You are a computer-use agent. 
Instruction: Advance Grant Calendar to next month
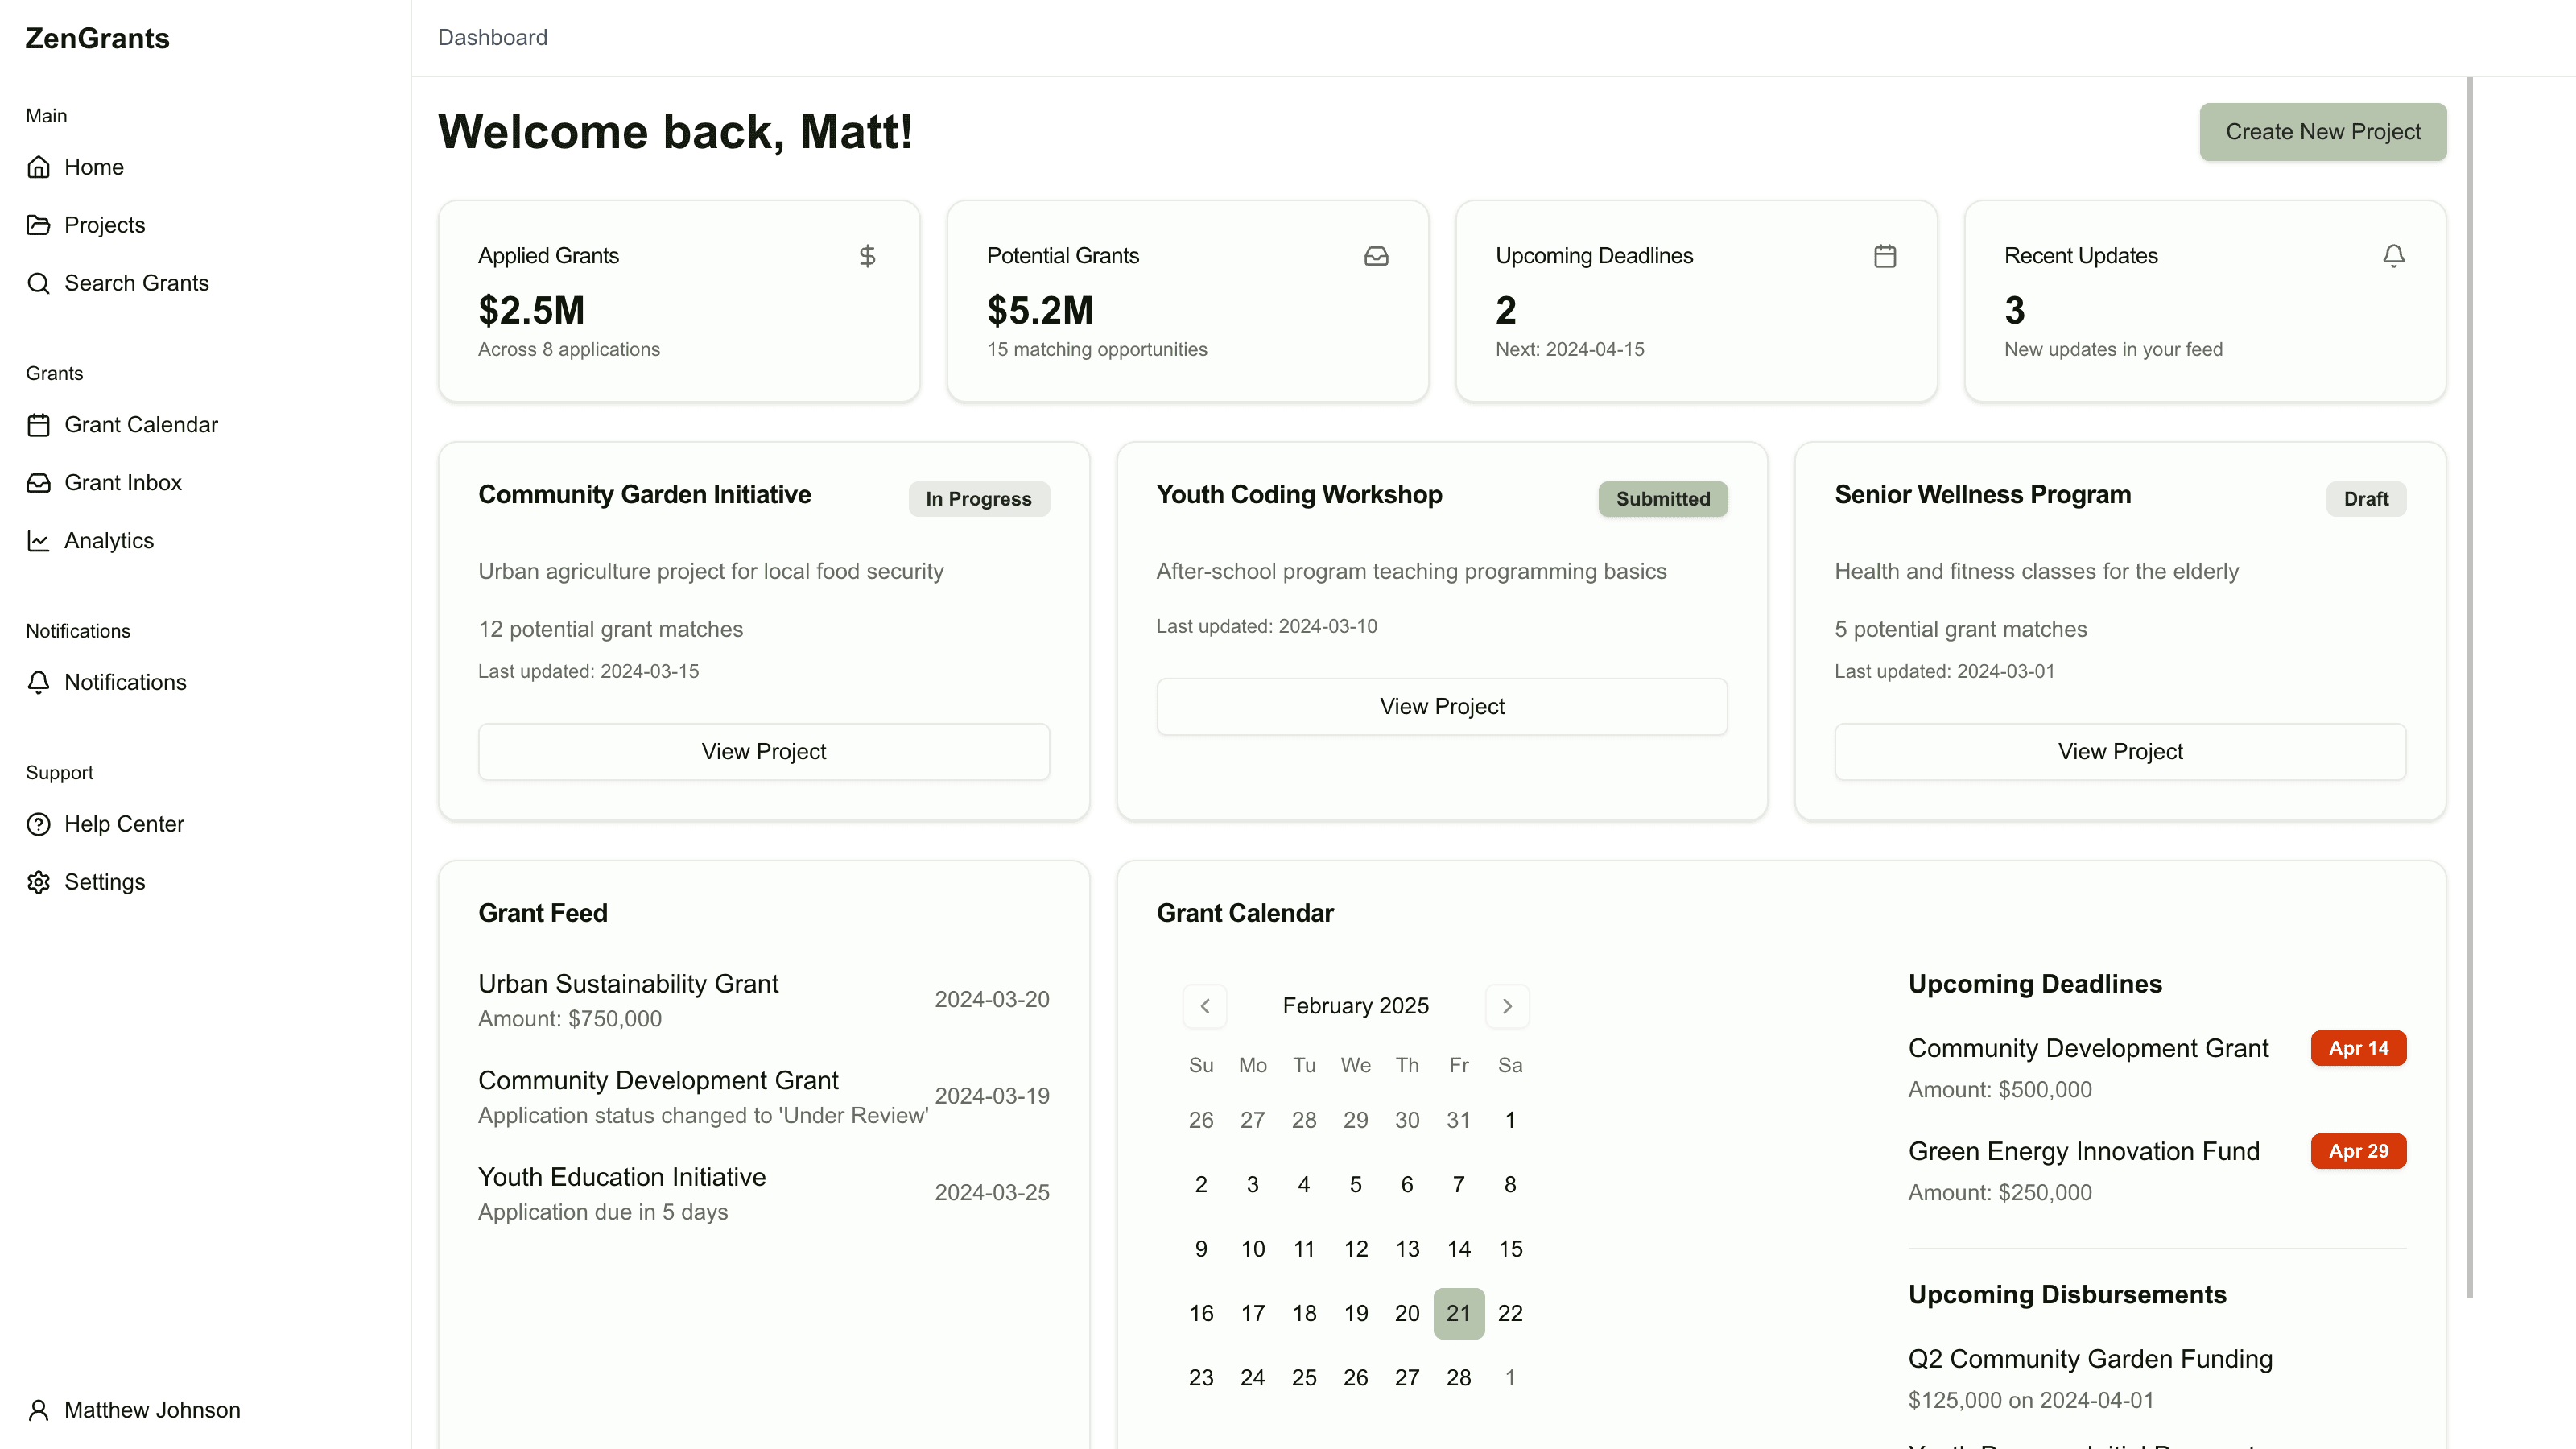click(1507, 1006)
